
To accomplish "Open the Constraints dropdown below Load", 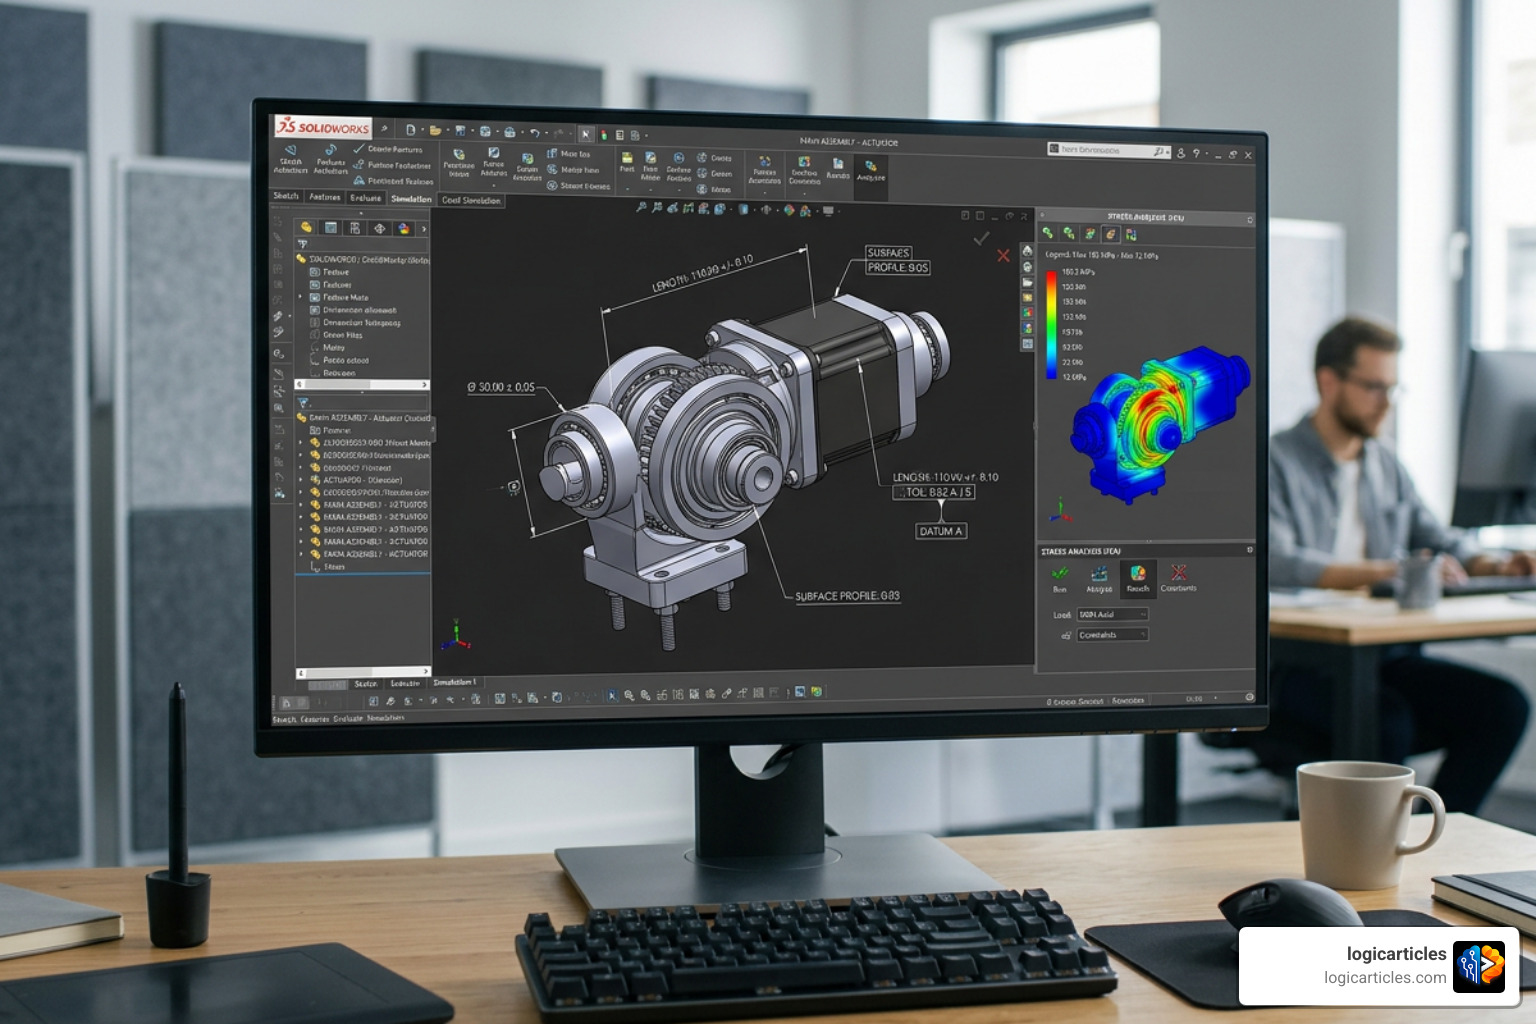I will [1113, 635].
